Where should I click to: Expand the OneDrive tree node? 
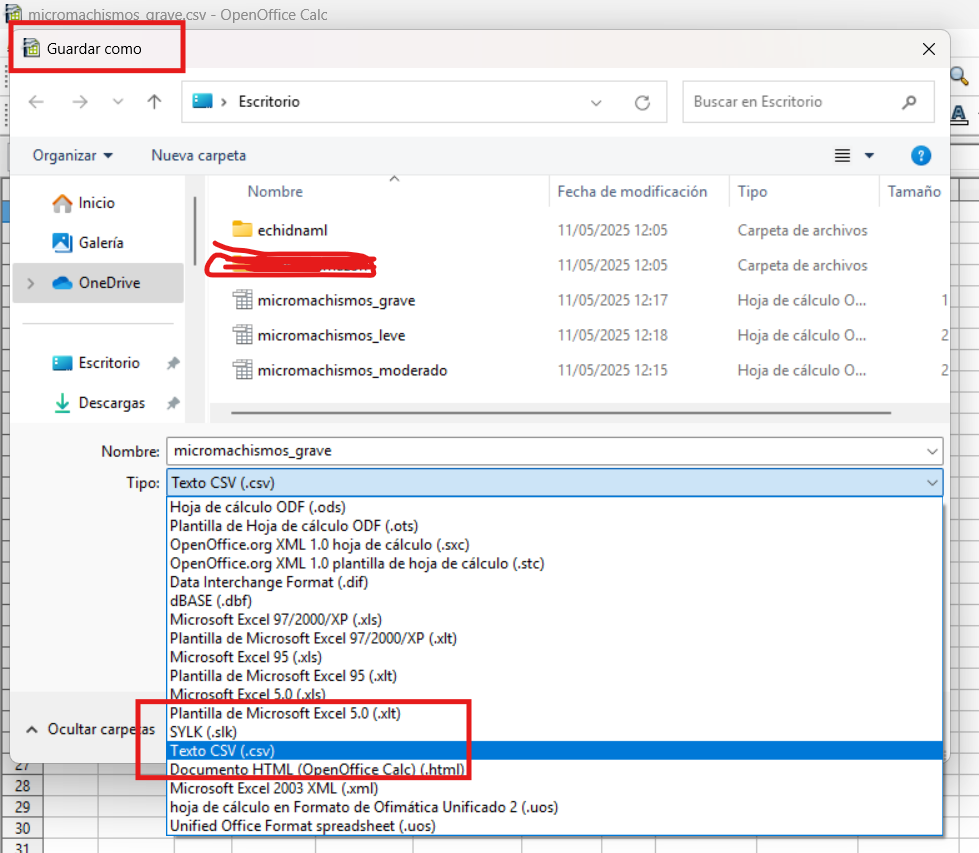pos(31,284)
